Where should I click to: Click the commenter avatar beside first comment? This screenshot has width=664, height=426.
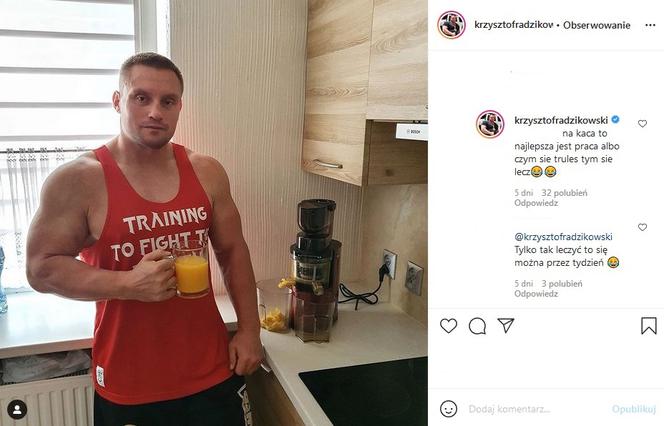pyautogui.click(x=490, y=124)
